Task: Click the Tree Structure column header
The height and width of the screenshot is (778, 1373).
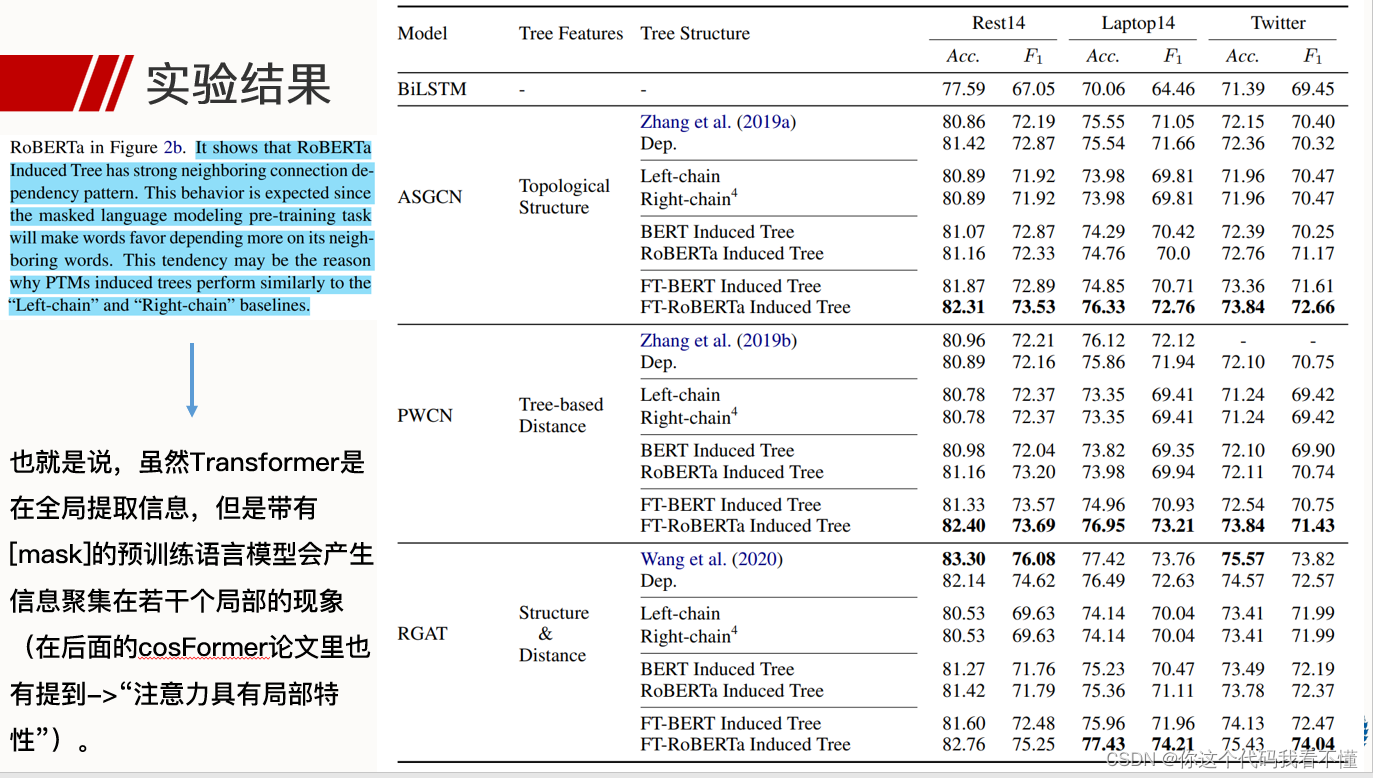Action: [695, 33]
